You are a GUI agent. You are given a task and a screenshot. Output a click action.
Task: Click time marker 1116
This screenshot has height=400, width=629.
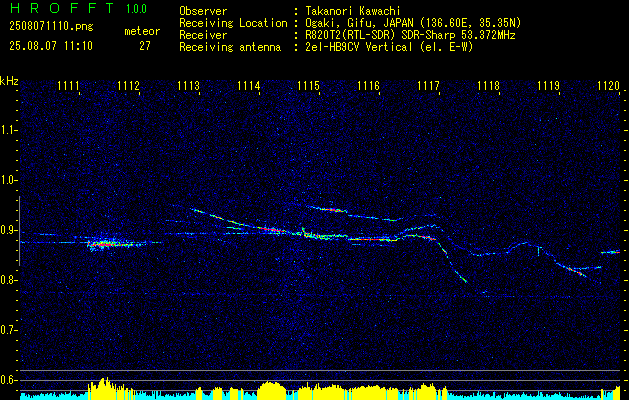point(368,85)
